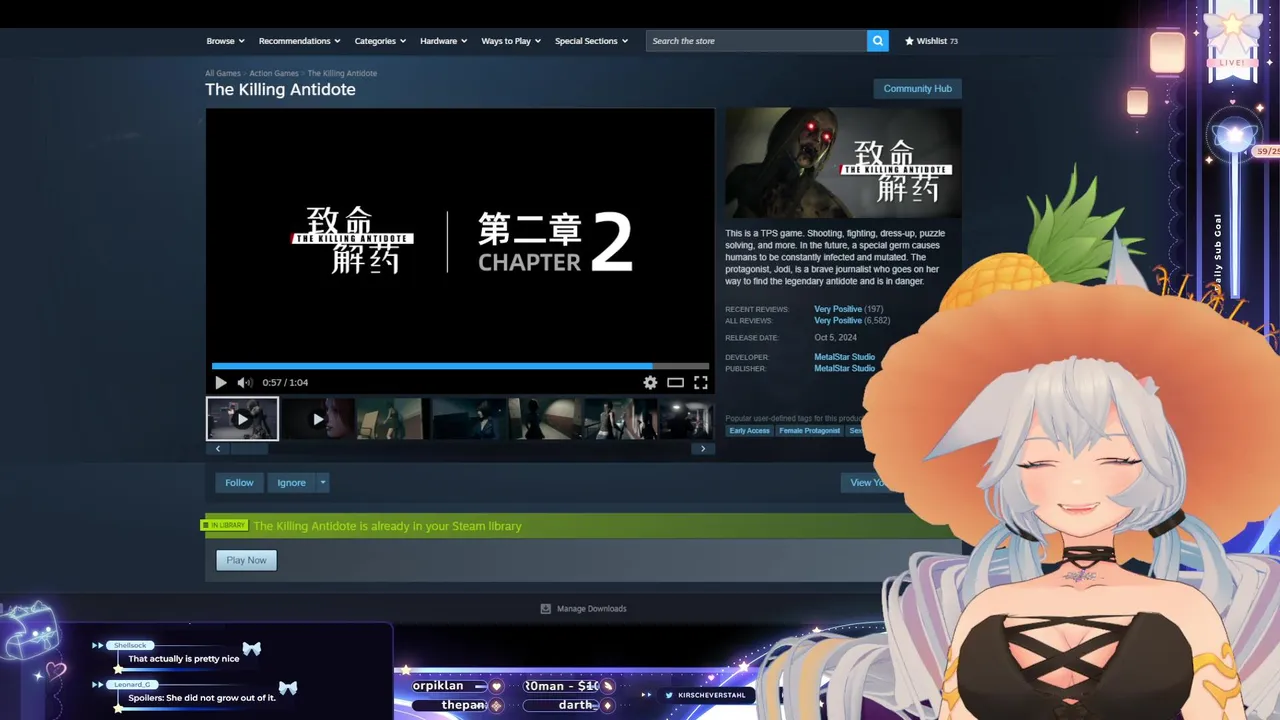Open all reviews Very Positive link
Viewport: 1280px width, 720px height.
coord(838,321)
